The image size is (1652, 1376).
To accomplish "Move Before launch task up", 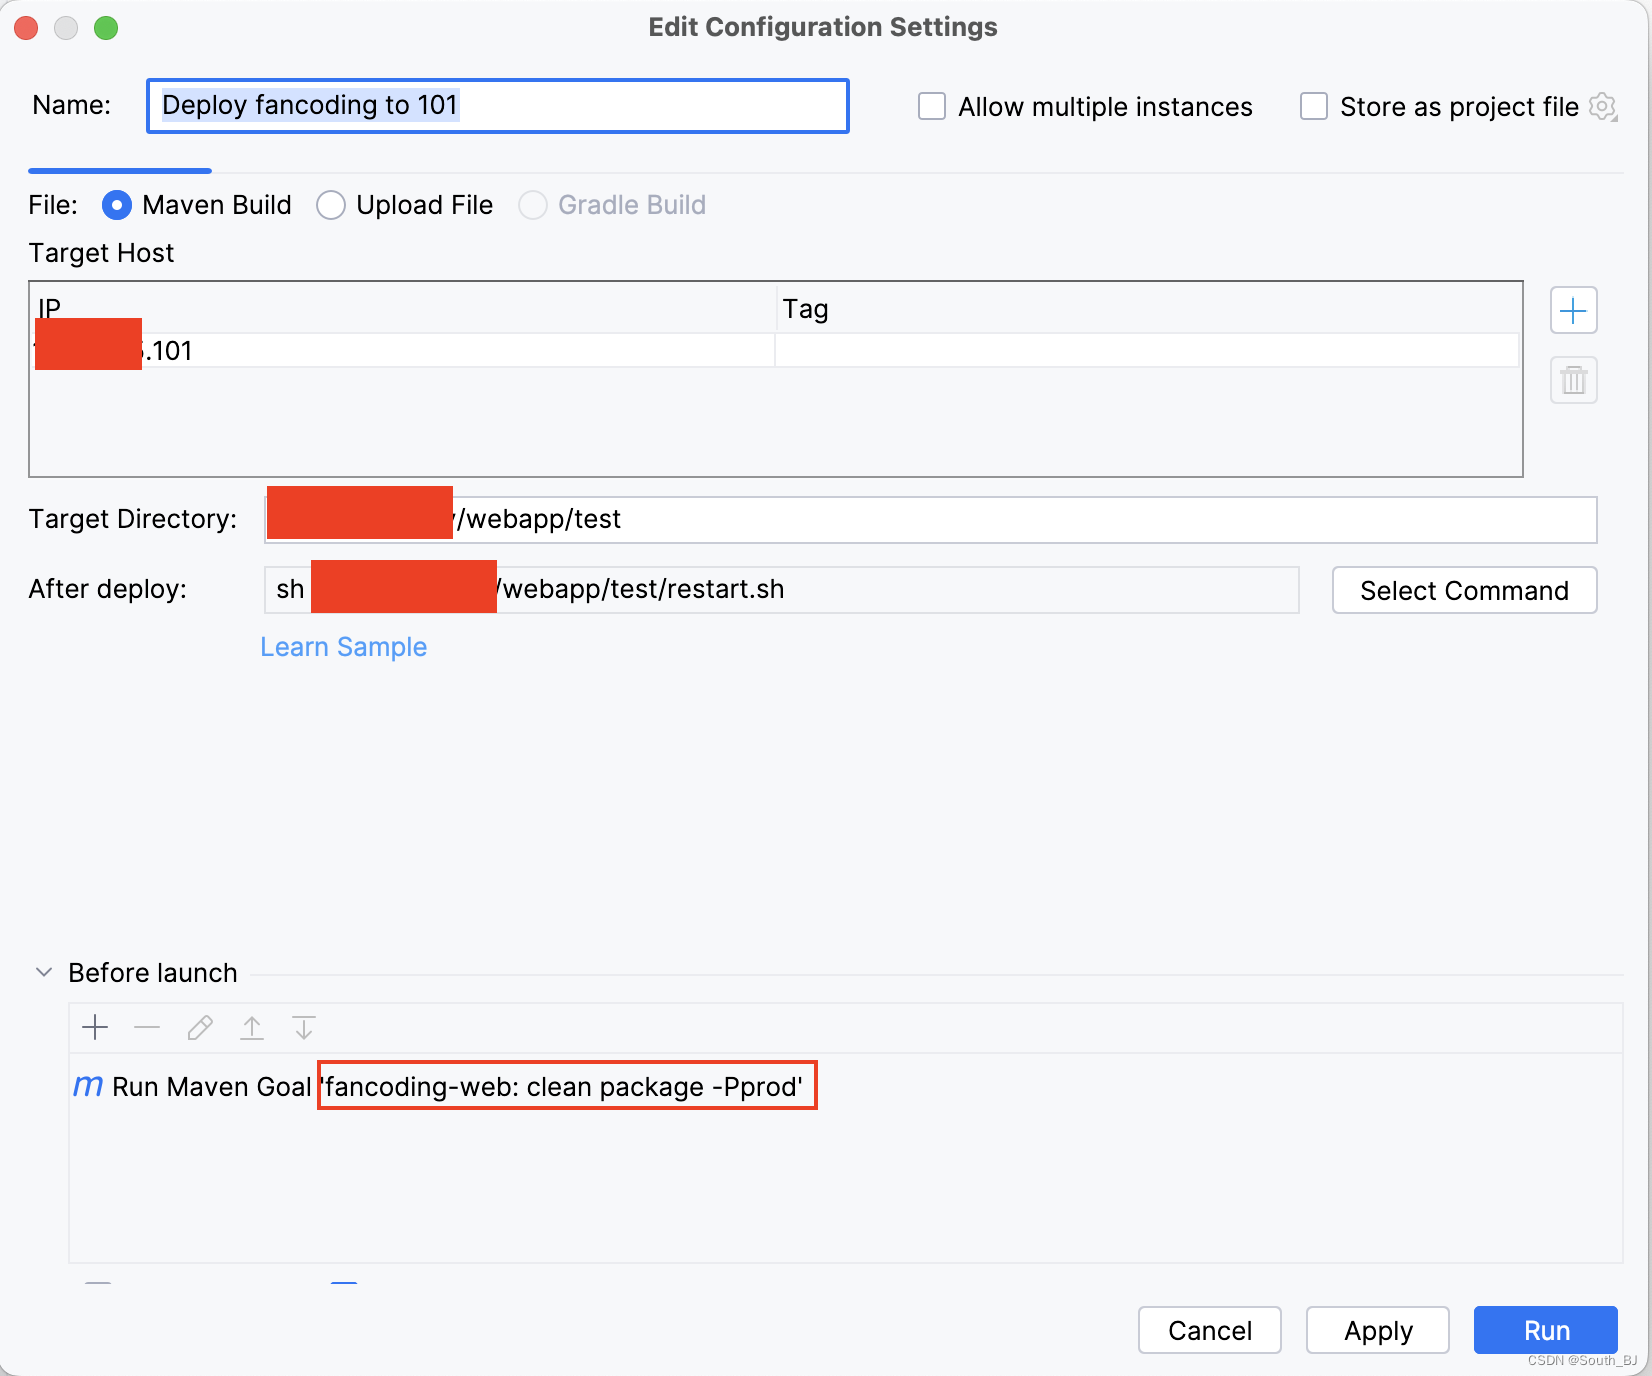I will (252, 1027).
